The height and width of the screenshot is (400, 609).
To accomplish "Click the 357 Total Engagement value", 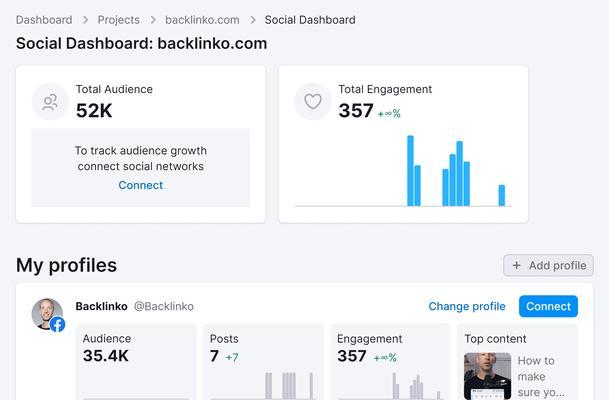I will 356,111.
